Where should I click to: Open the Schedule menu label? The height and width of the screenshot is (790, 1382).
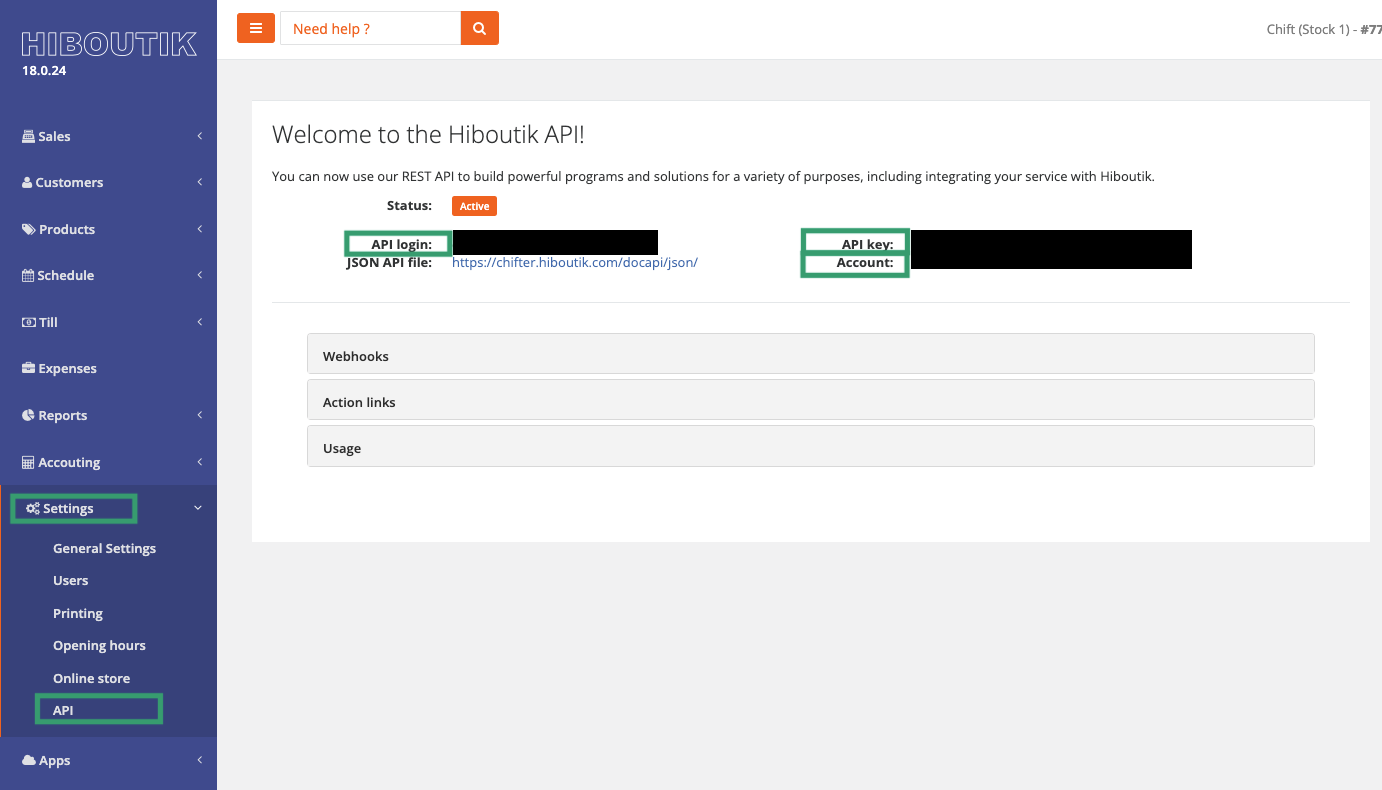tap(66, 275)
